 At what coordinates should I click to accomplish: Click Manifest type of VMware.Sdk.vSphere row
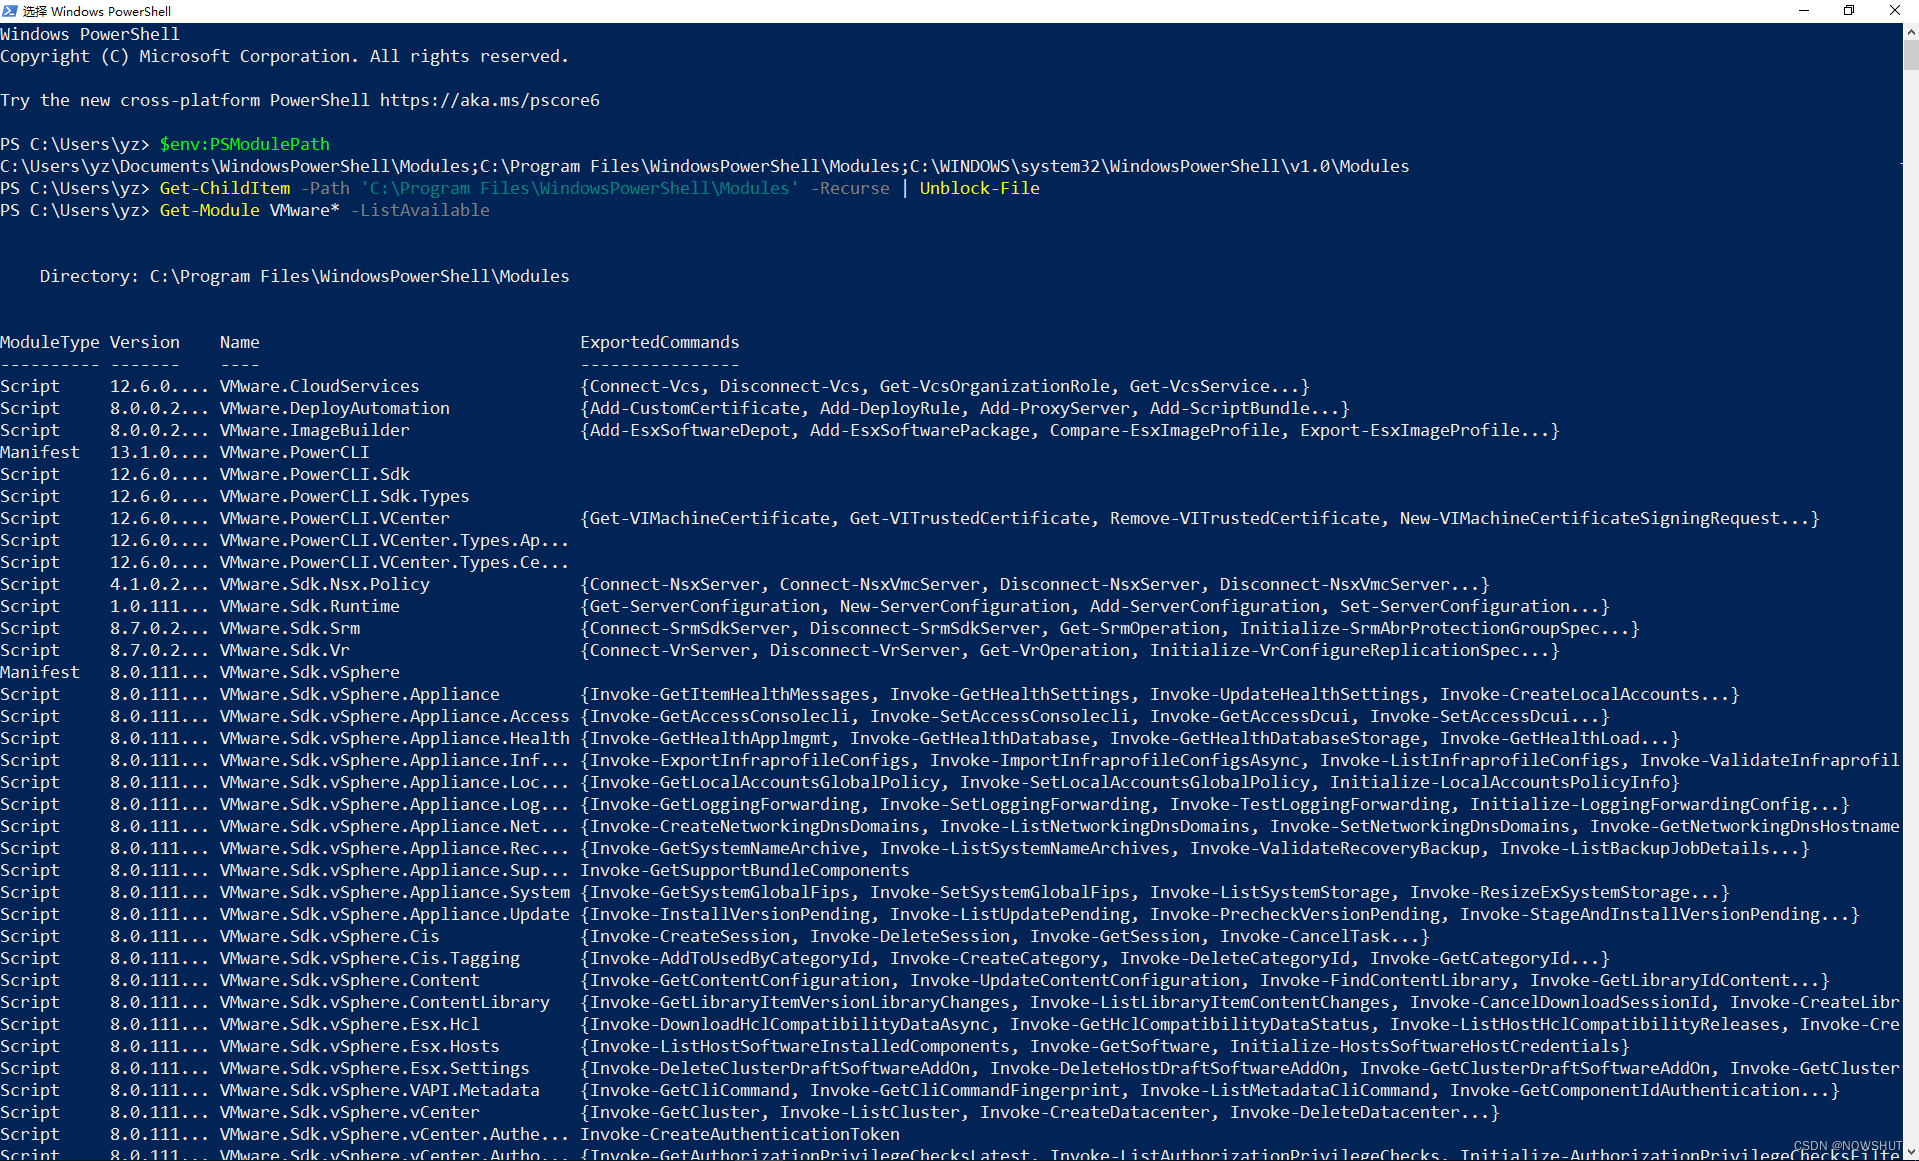click(x=40, y=672)
